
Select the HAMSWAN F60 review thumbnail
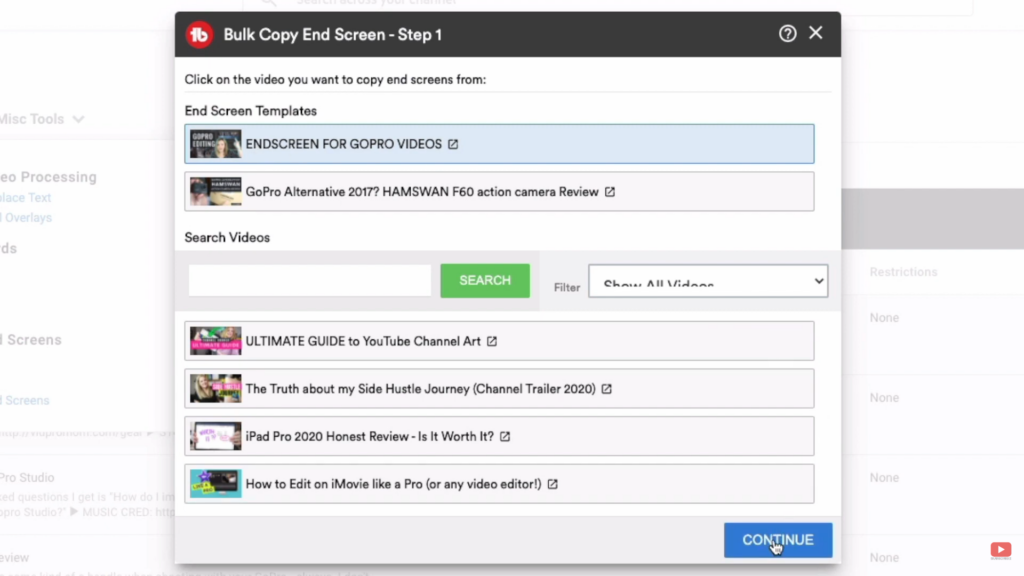click(x=216, y=191)
